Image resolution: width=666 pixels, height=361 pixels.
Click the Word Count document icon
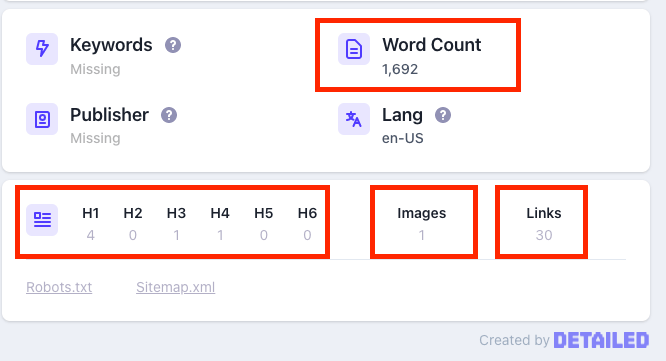tap(354, 49)
